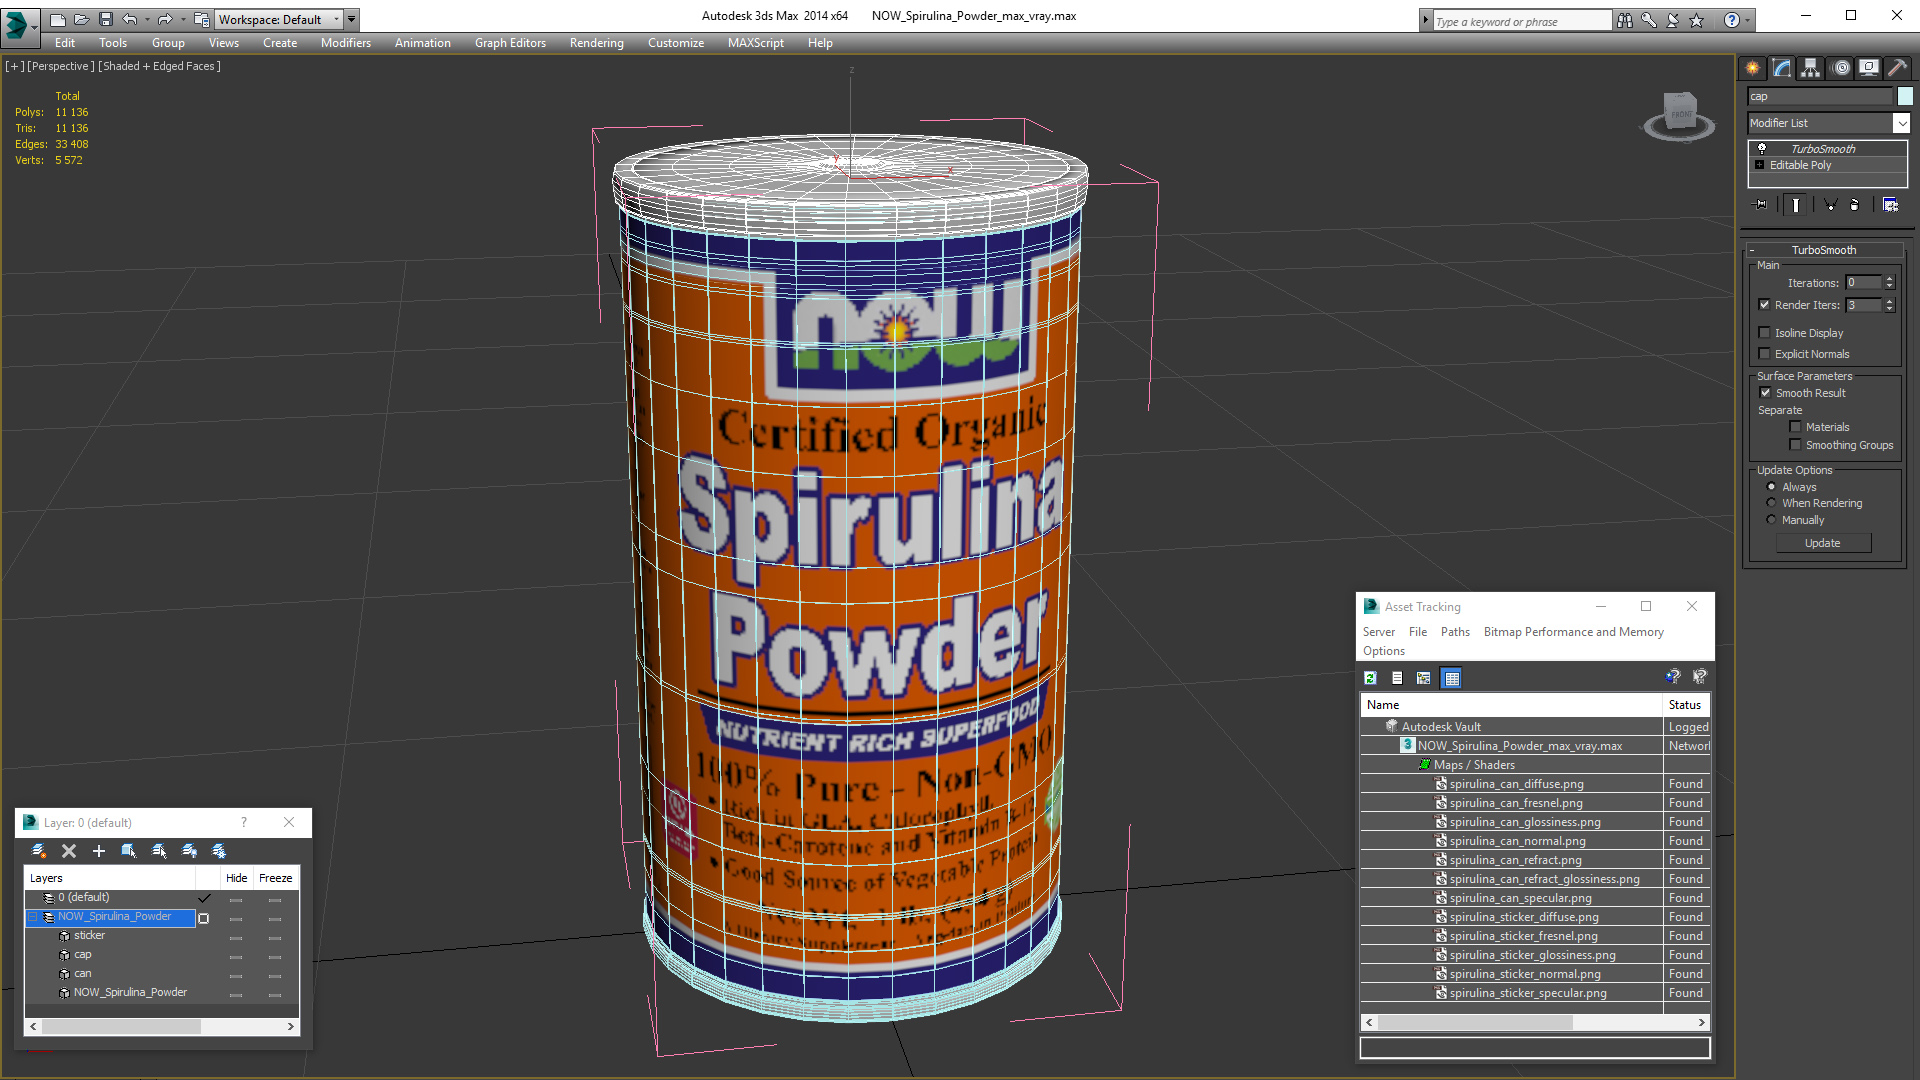Click Remove Modifier trash icon
This screenshot has height=1080, width=1920.
1854,204
